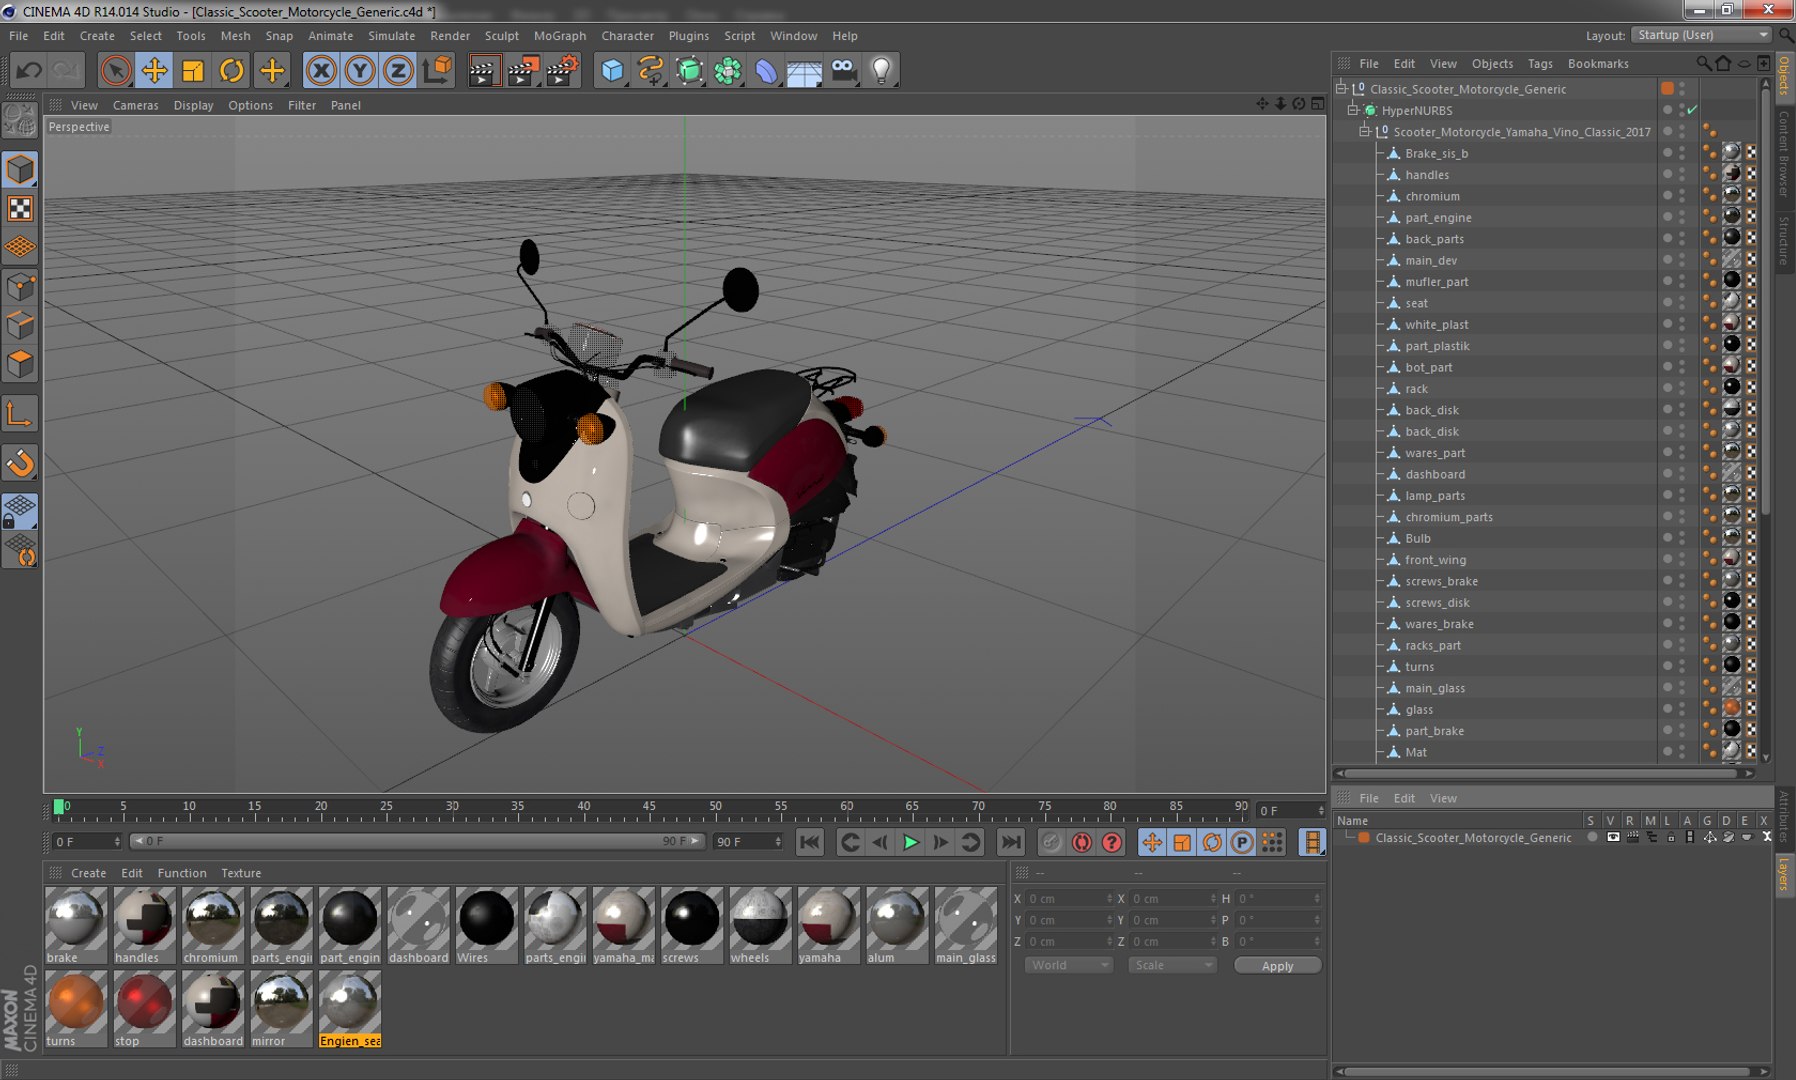Select the stop red material swatch
Image resolution: width=1796 pixels, height=1080 pixels.
pyautogui.click(x=144, y=1009)
